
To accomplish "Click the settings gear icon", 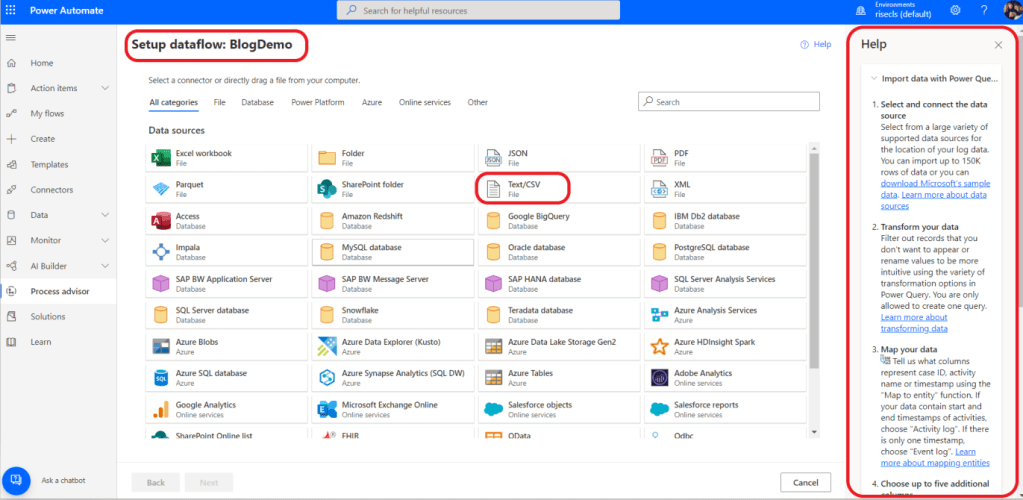I will (x=955, y=10).
